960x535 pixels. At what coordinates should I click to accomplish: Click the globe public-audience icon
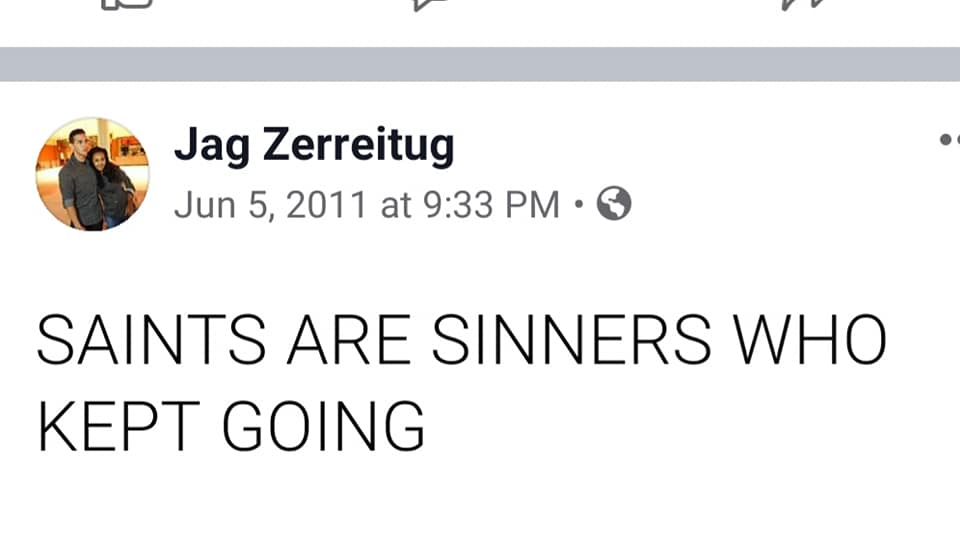(614, 204)
